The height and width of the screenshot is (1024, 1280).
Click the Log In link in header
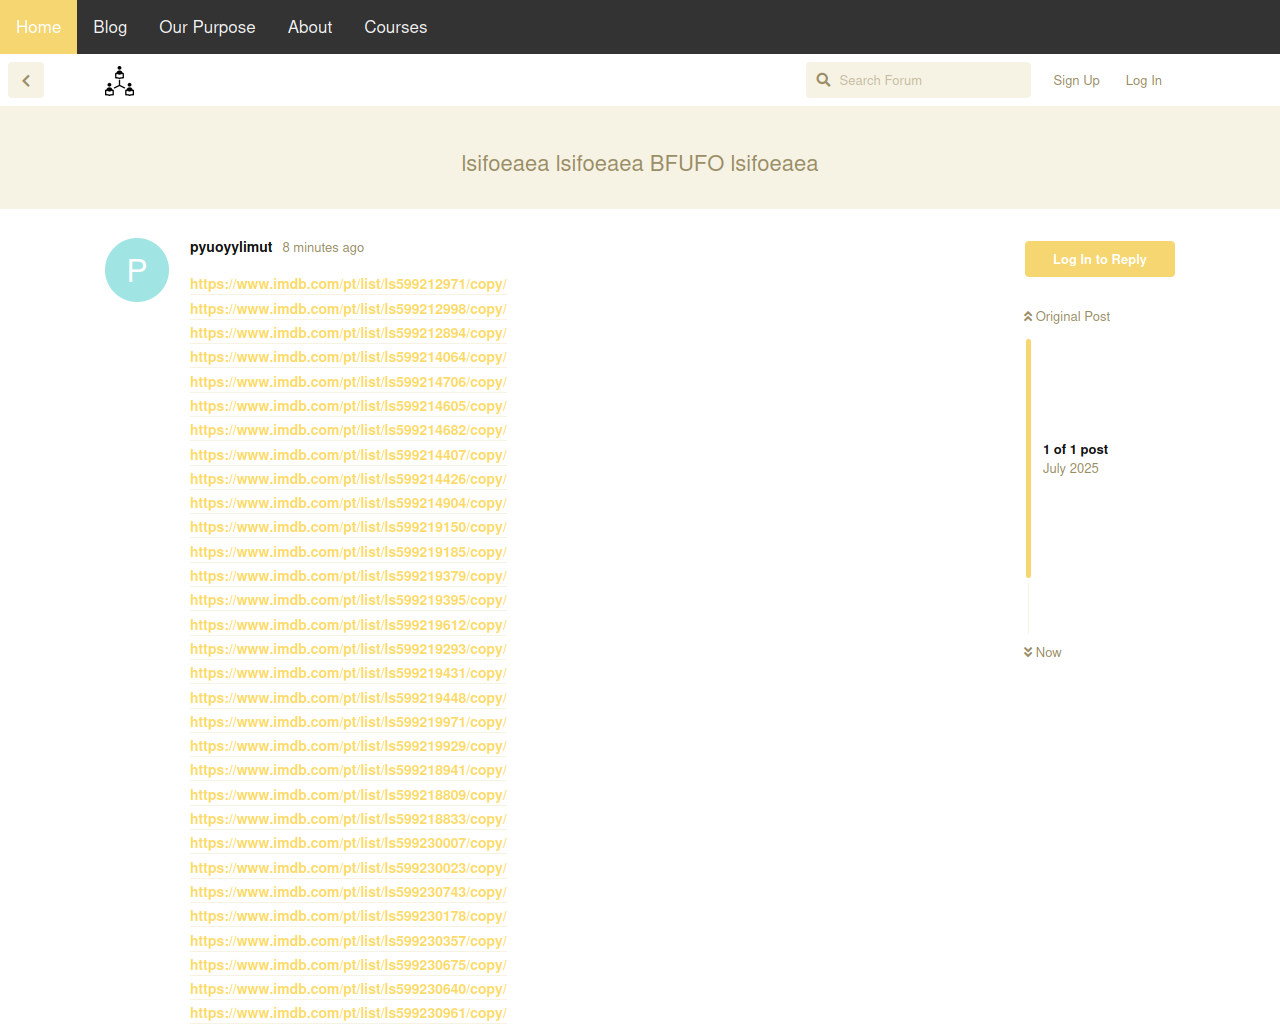tap(1143, 80)
